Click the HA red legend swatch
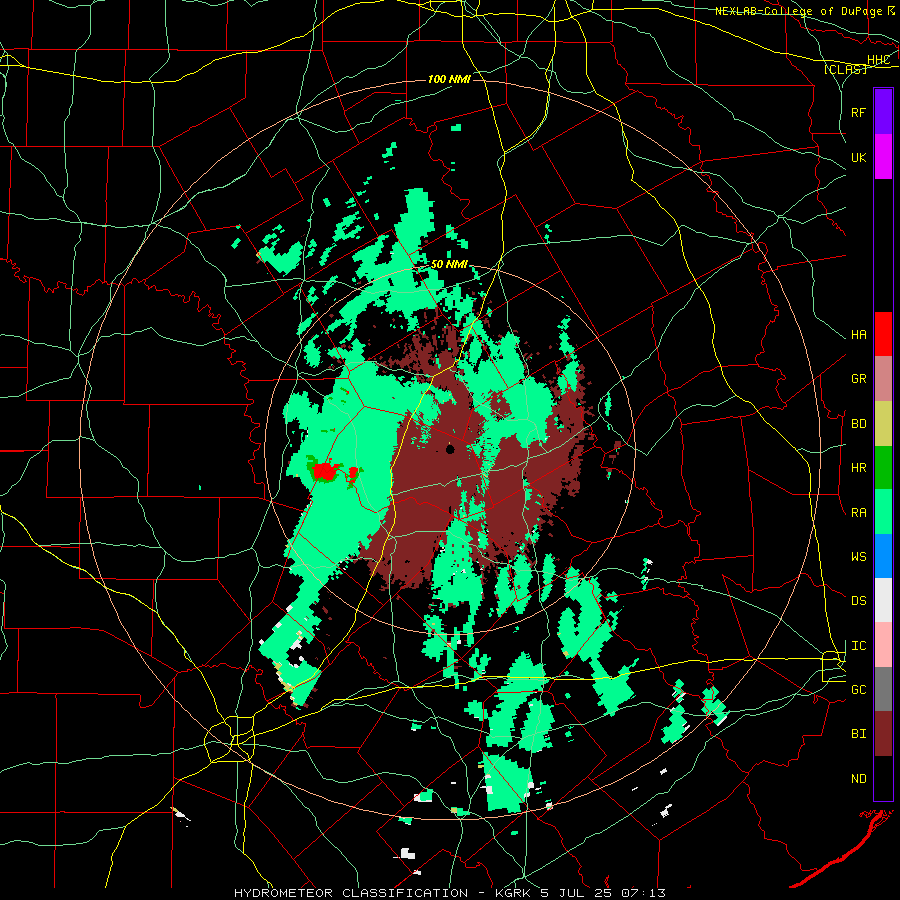The image size is (900, 900). tap(883, 334)
